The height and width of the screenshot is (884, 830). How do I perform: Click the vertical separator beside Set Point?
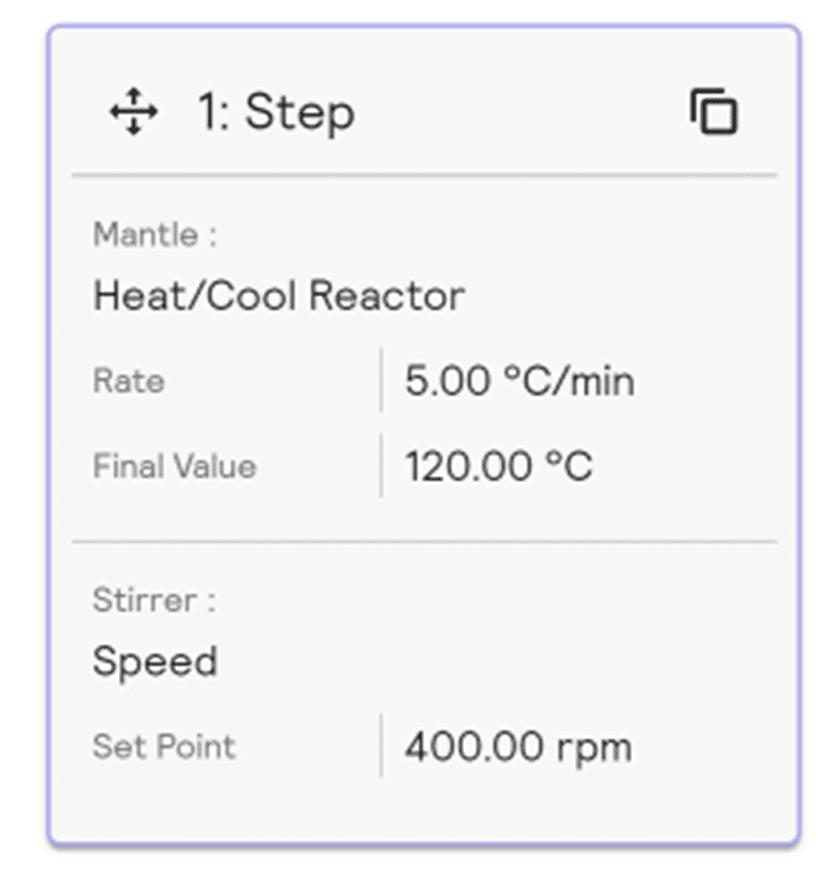click(381, 746)
